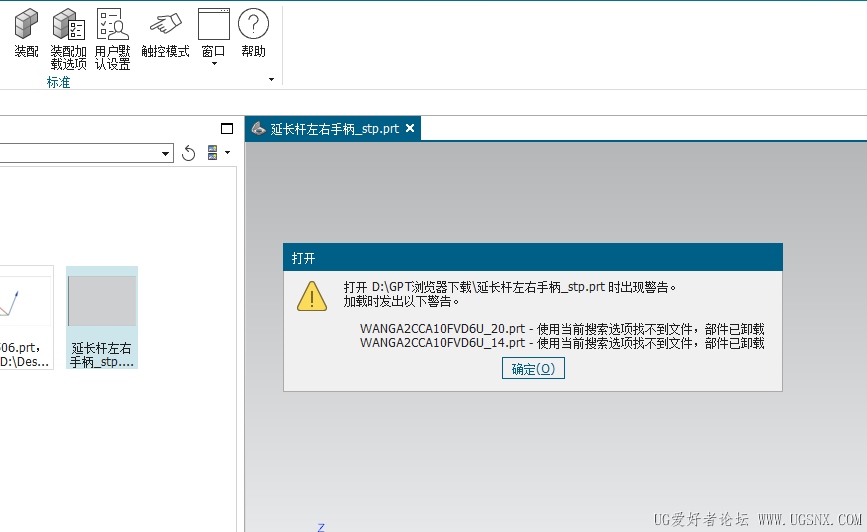Close the 延长杆左右手柄_stp.prt tab
This screenshot has width=867, height=532.
410,128
